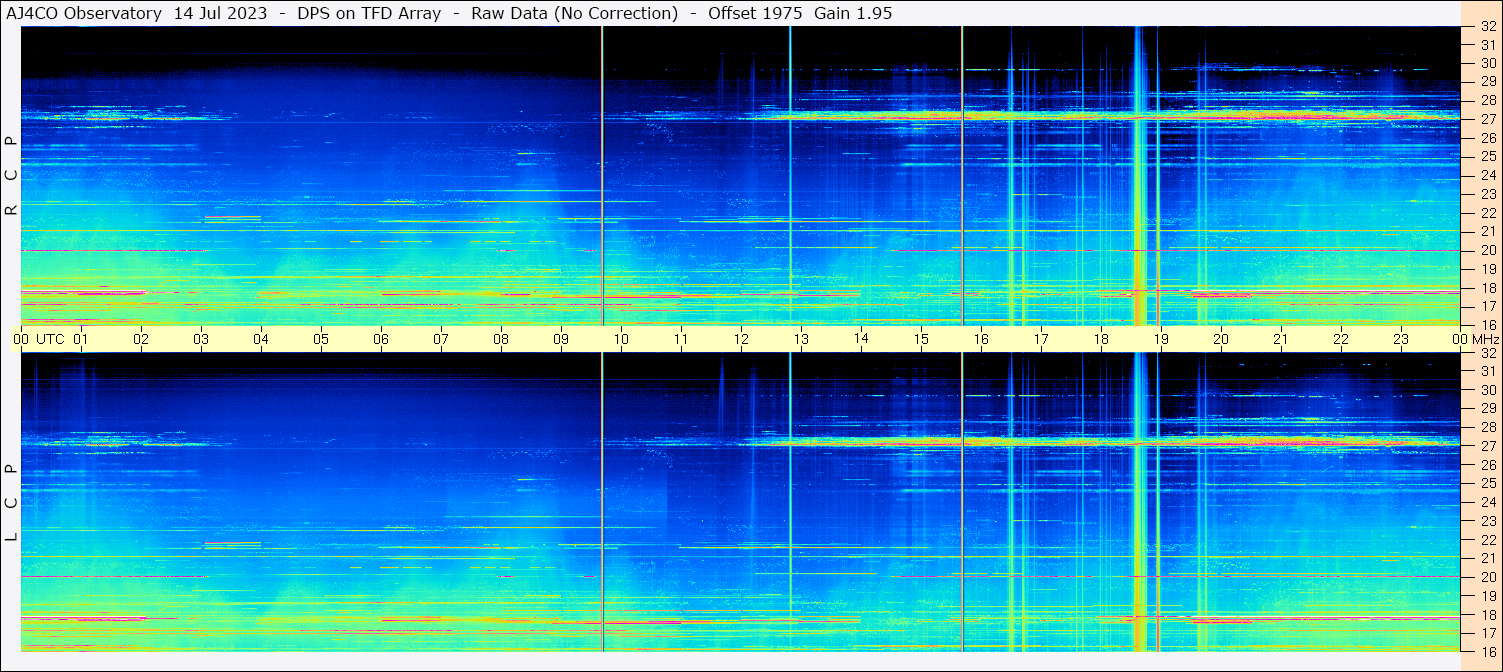This screenshot has width=1503, height=672.
Task: Click the 27 MHz label on the RCP scale
Action: 1488,119
